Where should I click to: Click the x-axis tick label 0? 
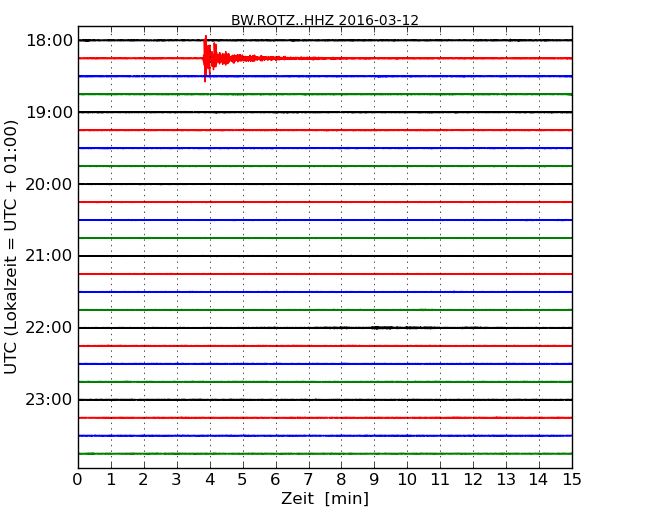coord(78,479)
